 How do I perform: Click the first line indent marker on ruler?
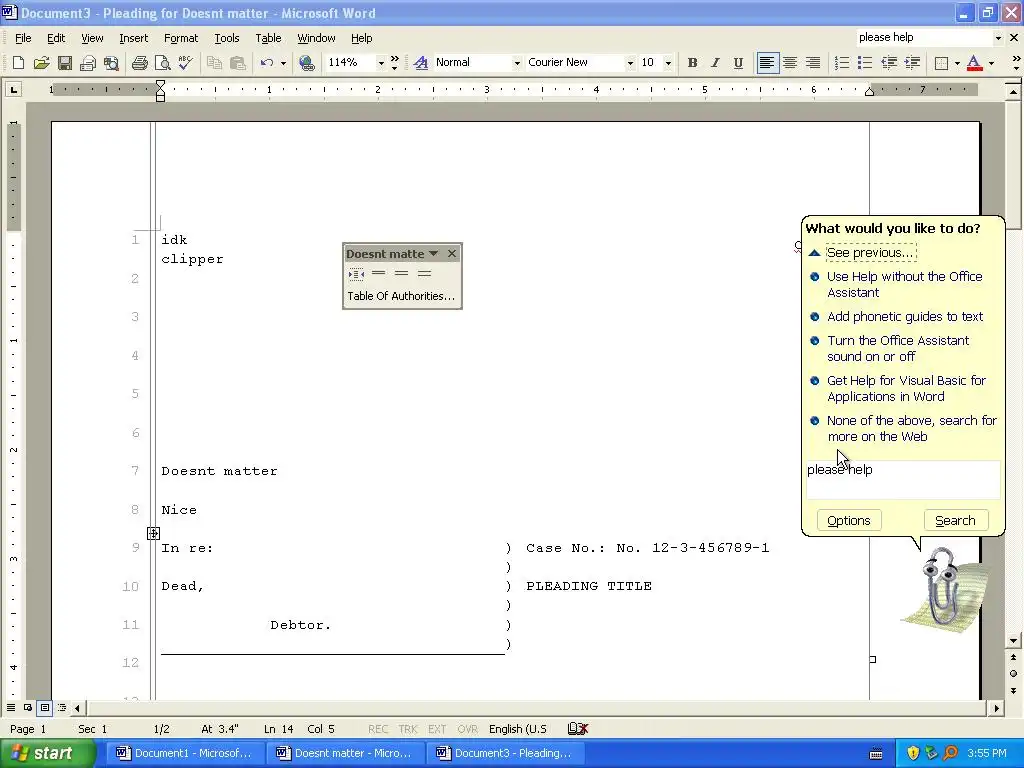[161, 85]
